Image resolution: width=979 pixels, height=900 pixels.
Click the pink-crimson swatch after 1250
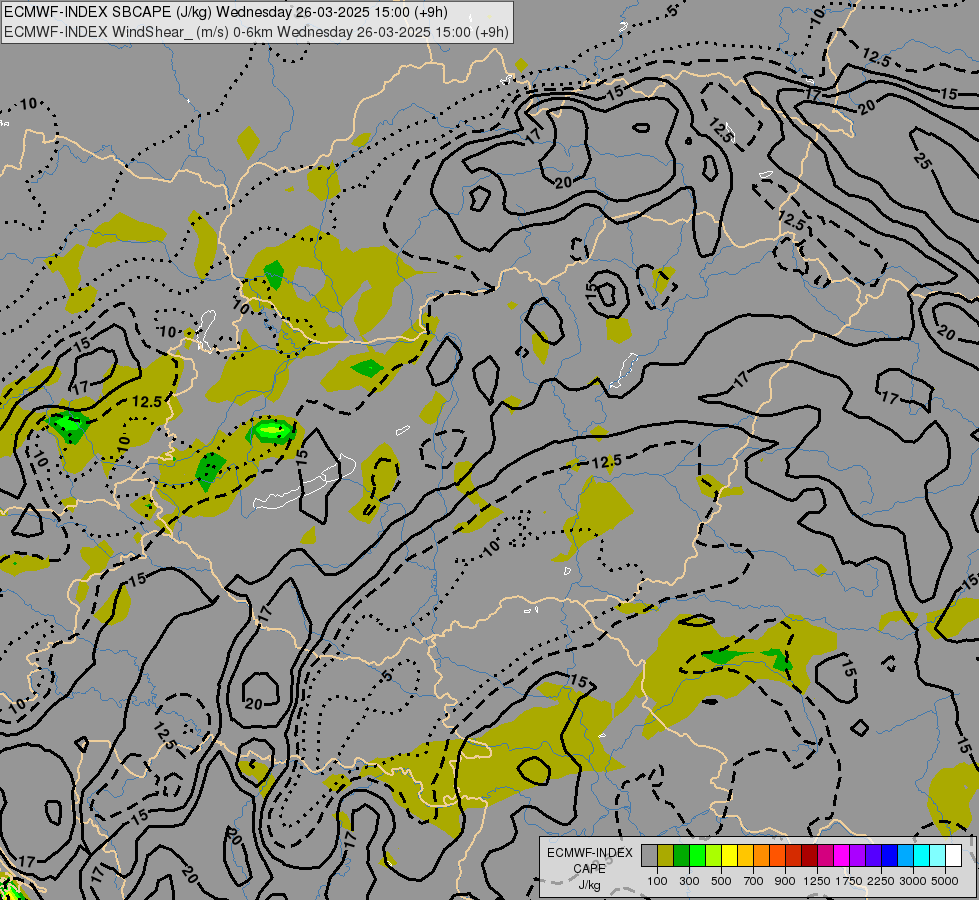click(x=825, y=856)
